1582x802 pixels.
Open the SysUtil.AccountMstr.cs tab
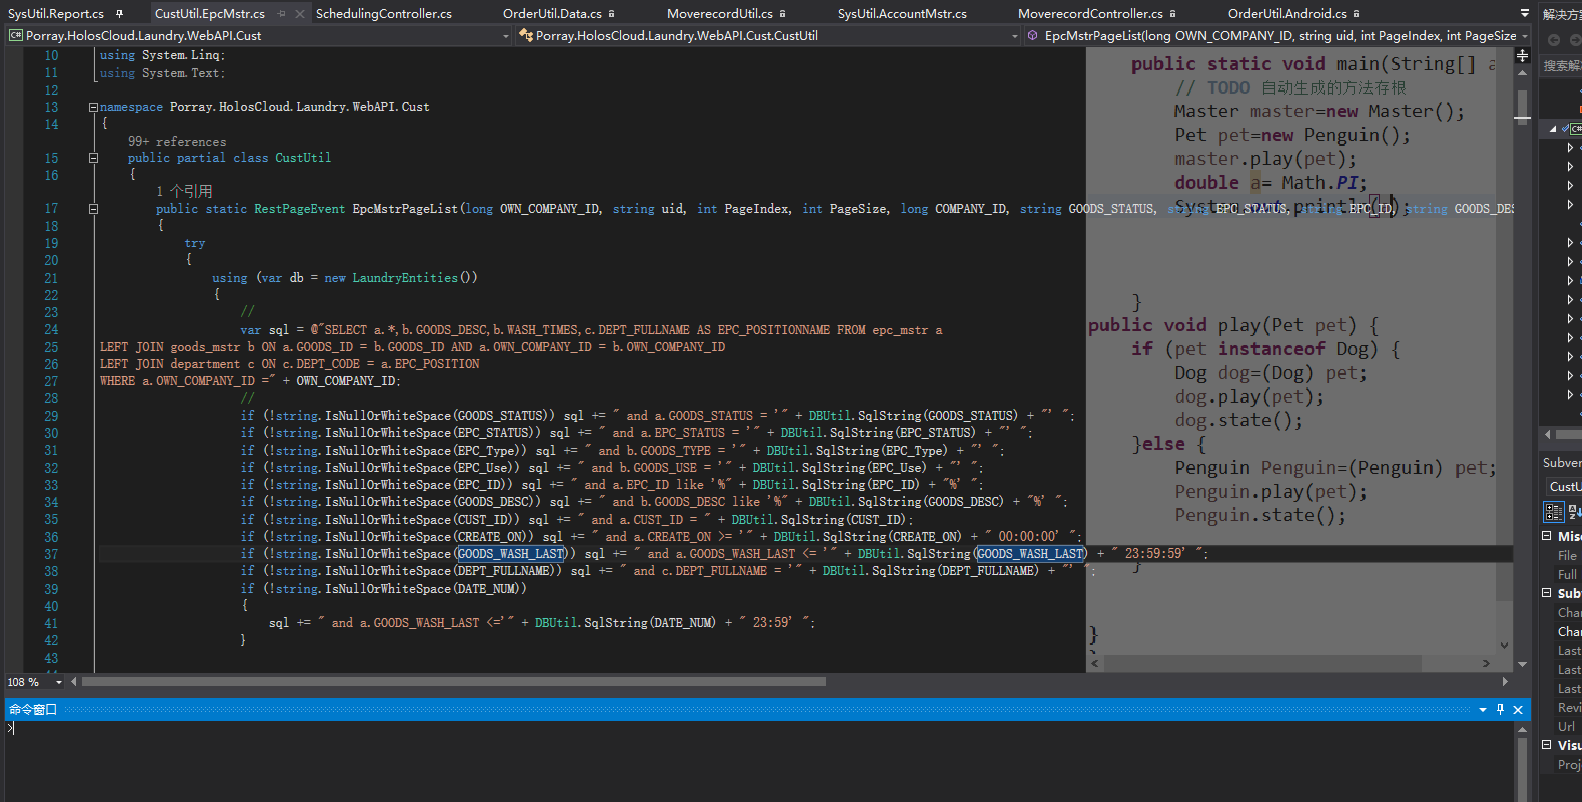coord(902,14)
